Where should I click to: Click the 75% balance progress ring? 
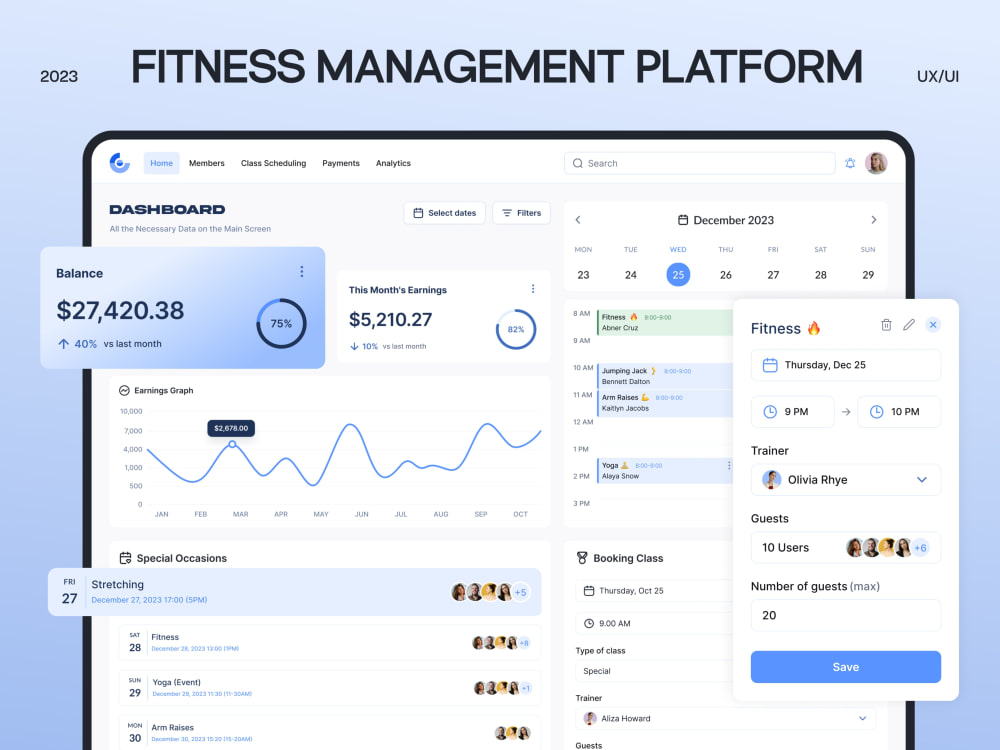[x=281, y=323]
